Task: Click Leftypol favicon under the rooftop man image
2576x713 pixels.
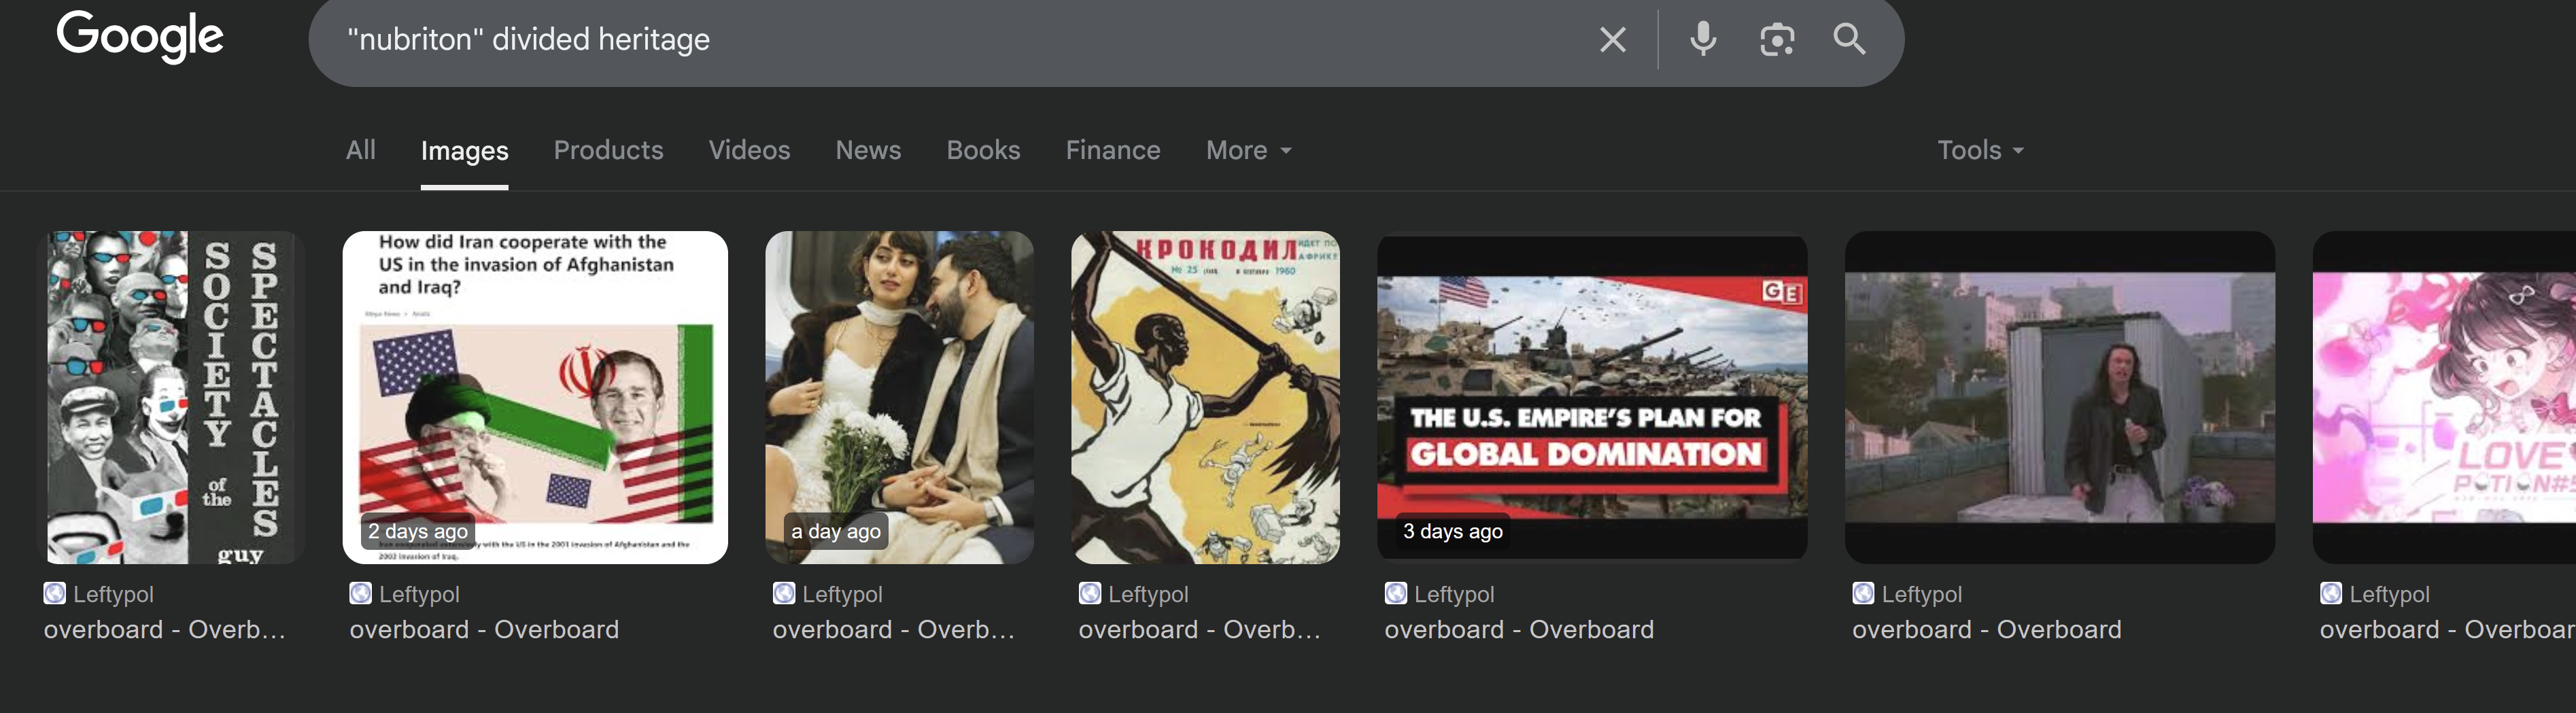Action: pos(1864,593)
